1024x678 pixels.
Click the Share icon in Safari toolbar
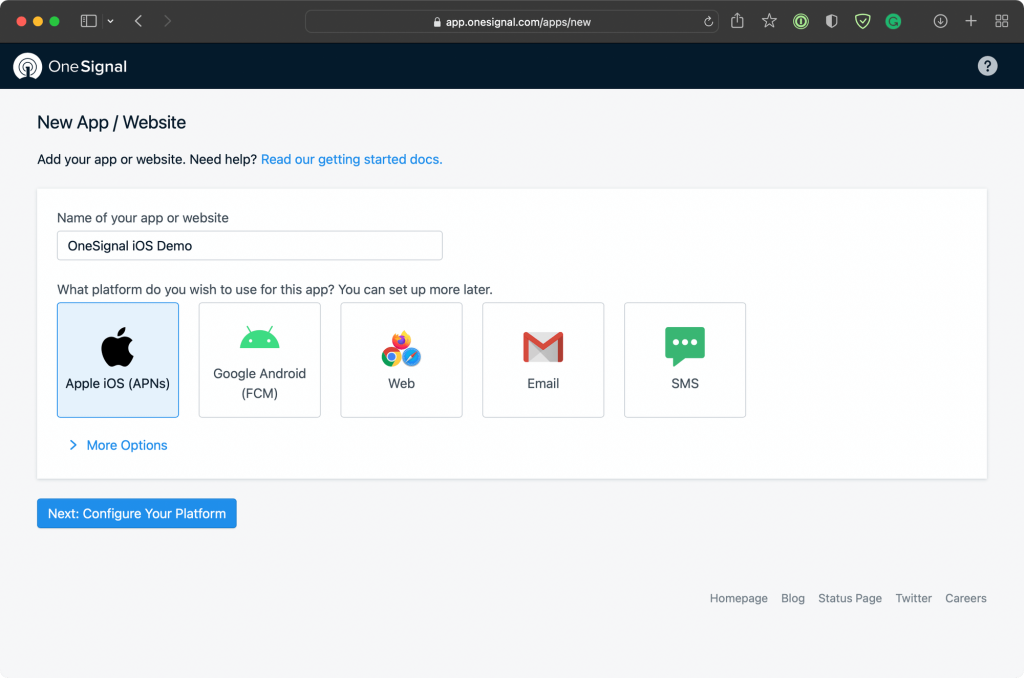(x=737, y=21)
